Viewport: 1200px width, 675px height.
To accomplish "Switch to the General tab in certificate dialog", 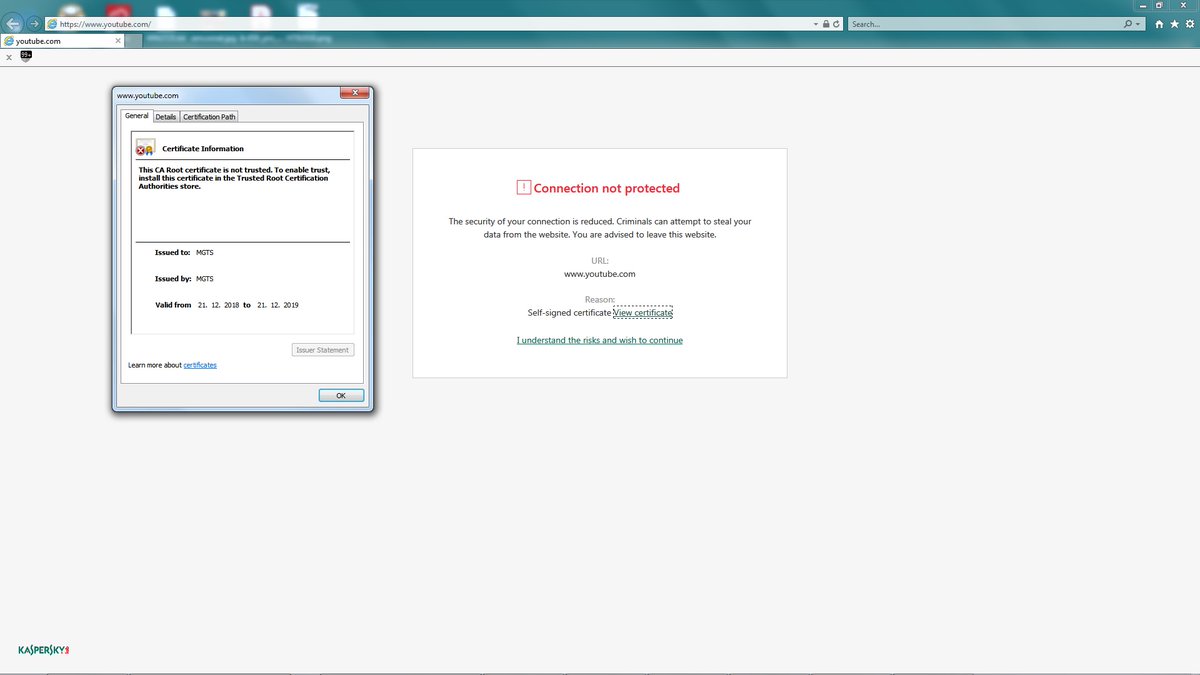I will coord(136,116).
